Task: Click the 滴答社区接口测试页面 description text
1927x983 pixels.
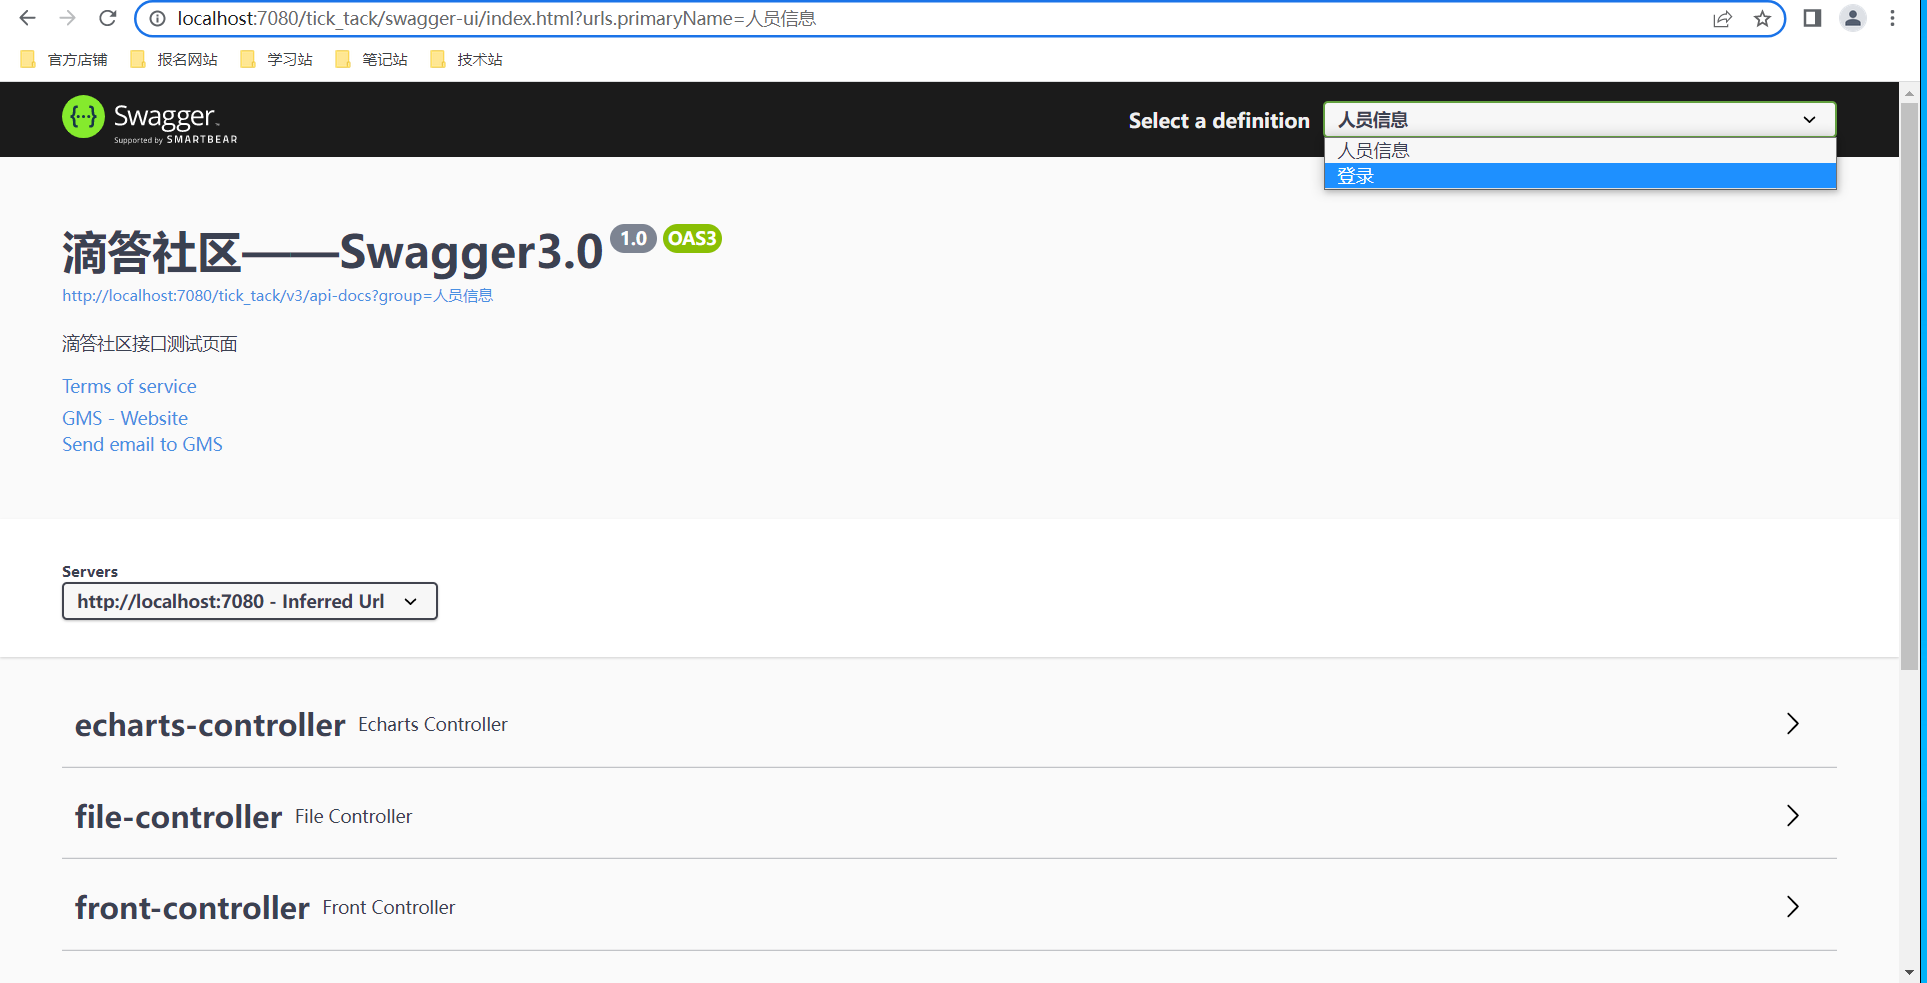Action: coord(150,344)
